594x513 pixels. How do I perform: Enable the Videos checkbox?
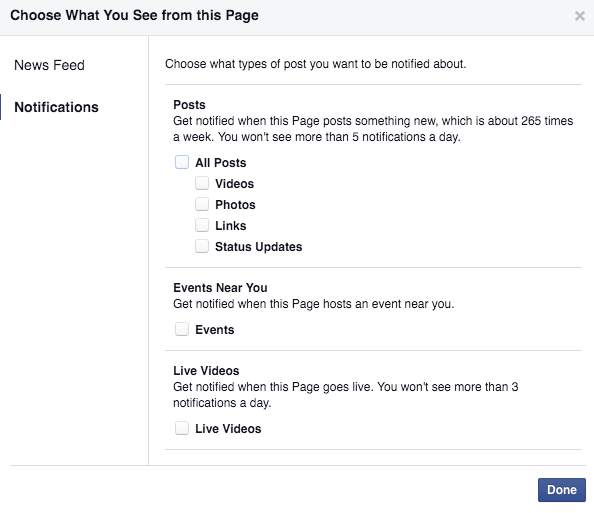click(x=202, y=183)
